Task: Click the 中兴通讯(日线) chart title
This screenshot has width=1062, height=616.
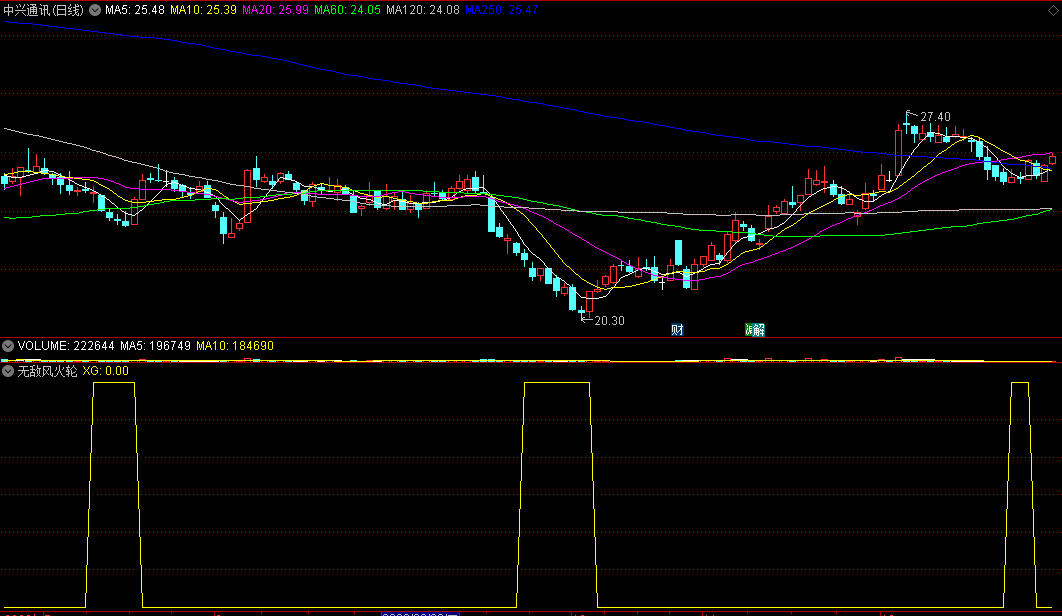Action: [x=43, y=10]
